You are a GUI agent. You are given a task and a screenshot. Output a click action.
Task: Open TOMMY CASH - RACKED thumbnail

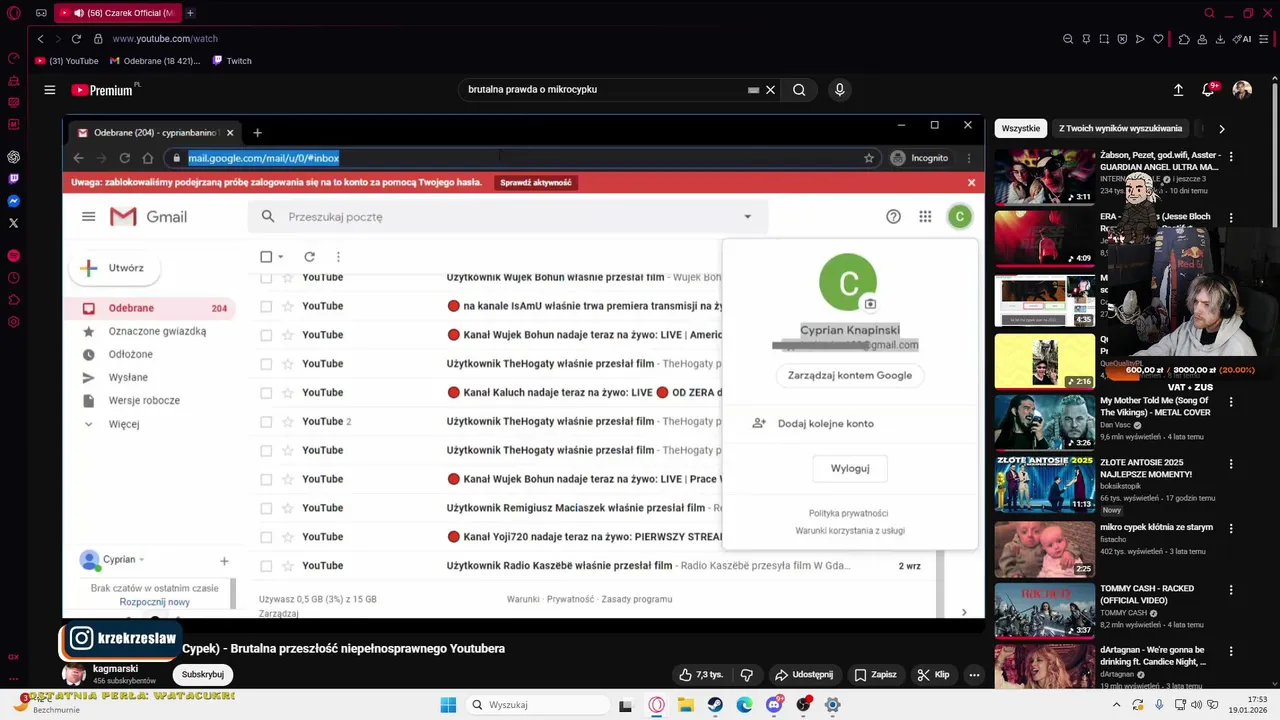click(x=1044, y=610)
